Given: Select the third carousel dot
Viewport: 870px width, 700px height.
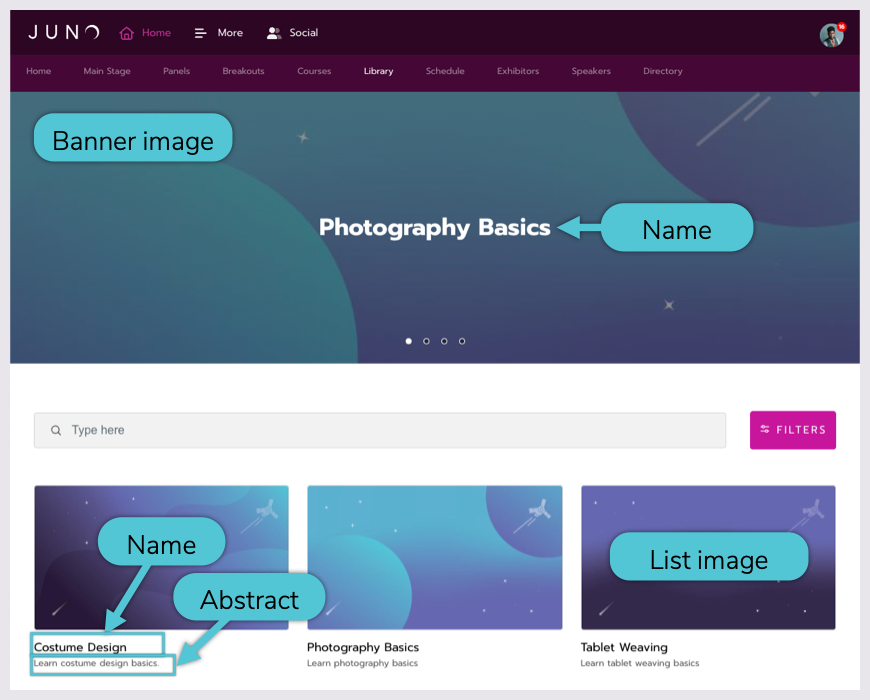Looking at the screenshot, I should pyautogui.click(x=444, y=341).
